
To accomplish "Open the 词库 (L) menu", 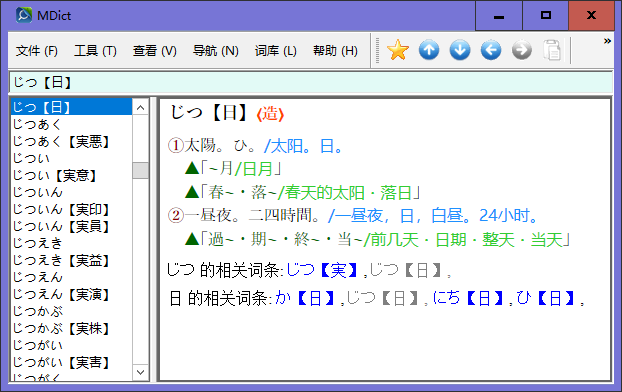I will point(276,51).
